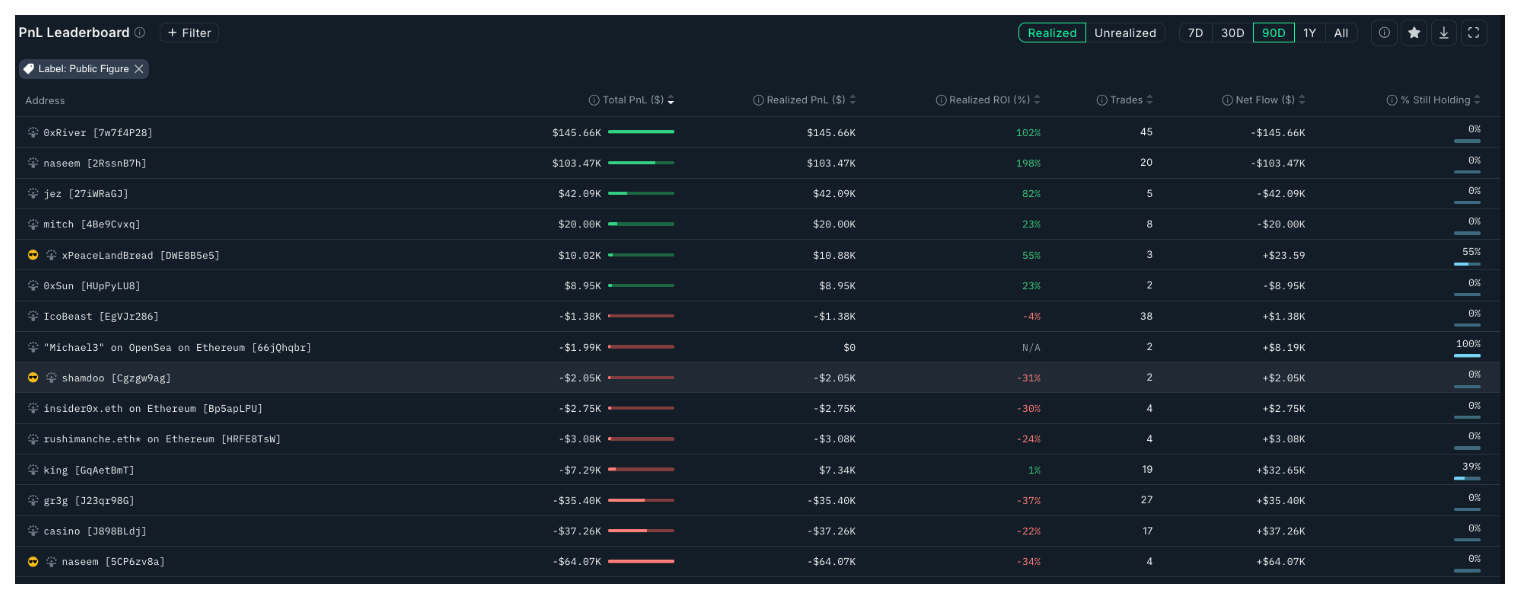
Task: Open "Michael3" on OpenSea on Ethereum address
Action: click(x=177, y=347)
